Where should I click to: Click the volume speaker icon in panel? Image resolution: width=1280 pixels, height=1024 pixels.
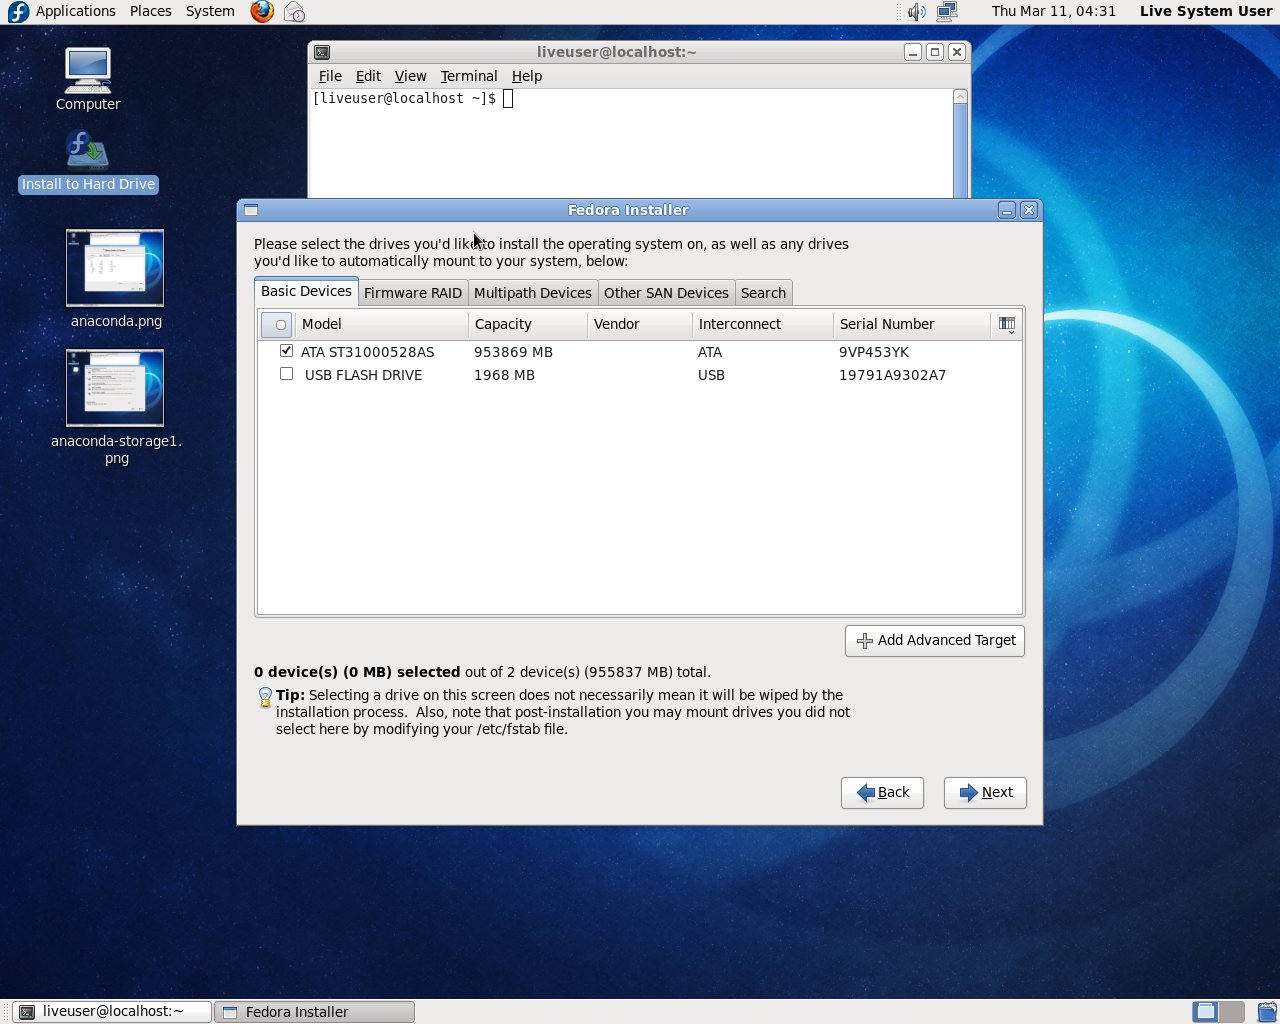pos(916,12)
